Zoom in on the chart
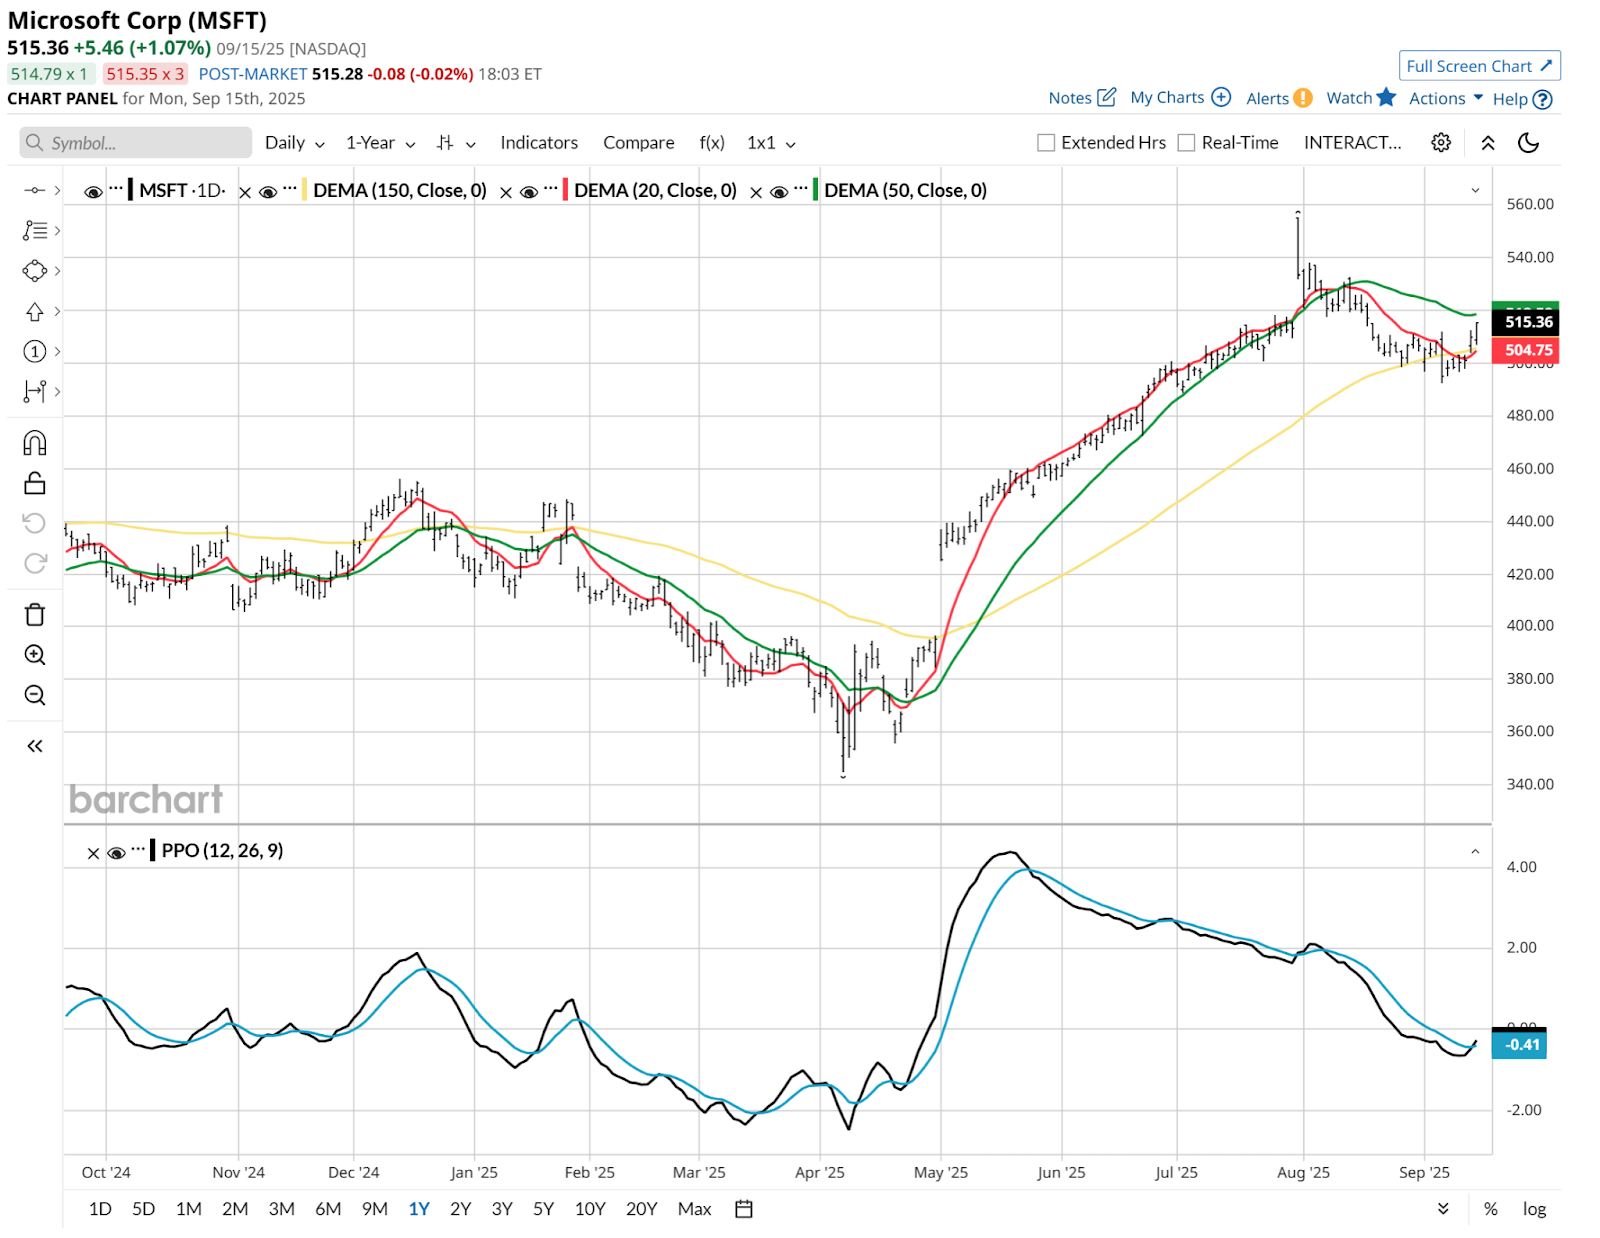Screen dimensions: 1600x1238 [x=35, y=655]
